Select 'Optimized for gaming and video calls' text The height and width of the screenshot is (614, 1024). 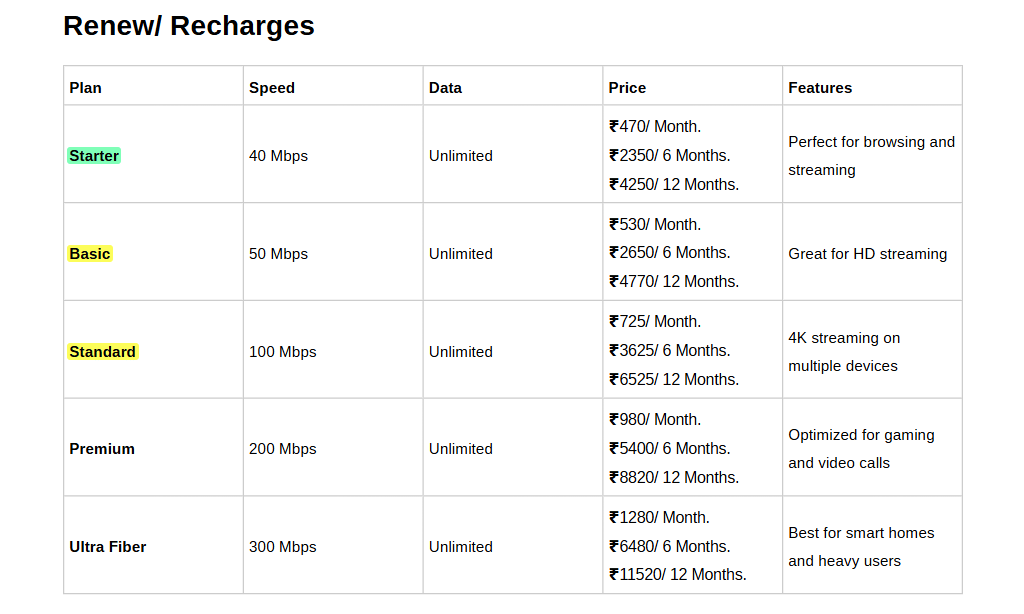tap(861, 449)
